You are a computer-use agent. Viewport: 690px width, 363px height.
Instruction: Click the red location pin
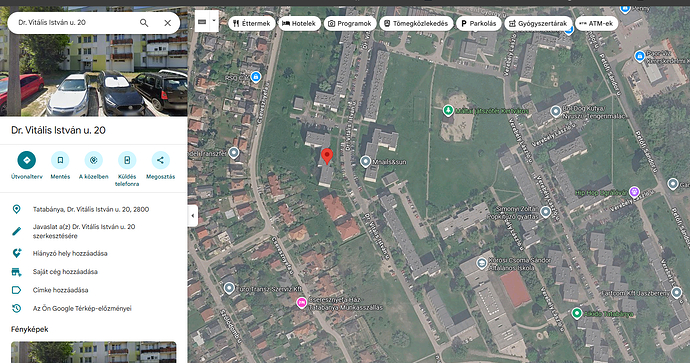[x=327, y=157]
